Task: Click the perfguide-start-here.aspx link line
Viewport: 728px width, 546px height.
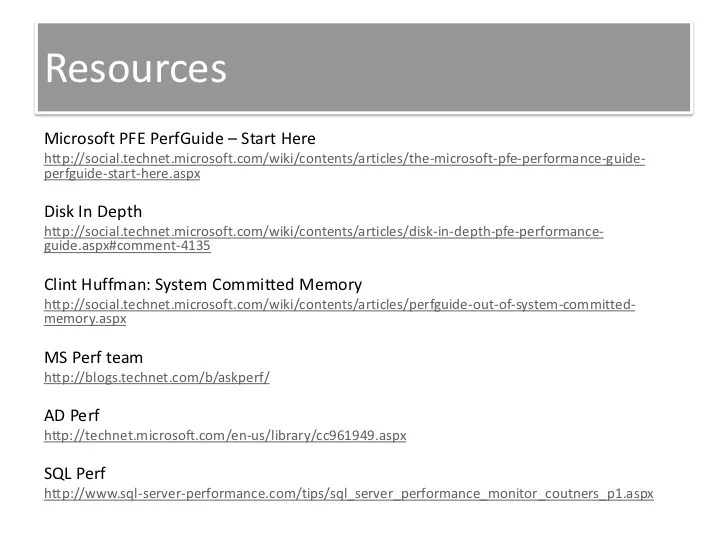Action: (122, 174)
